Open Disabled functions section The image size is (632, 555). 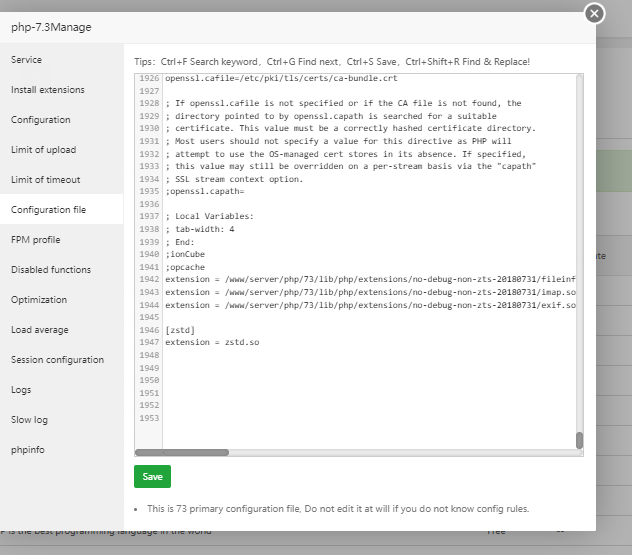[51, 270]
